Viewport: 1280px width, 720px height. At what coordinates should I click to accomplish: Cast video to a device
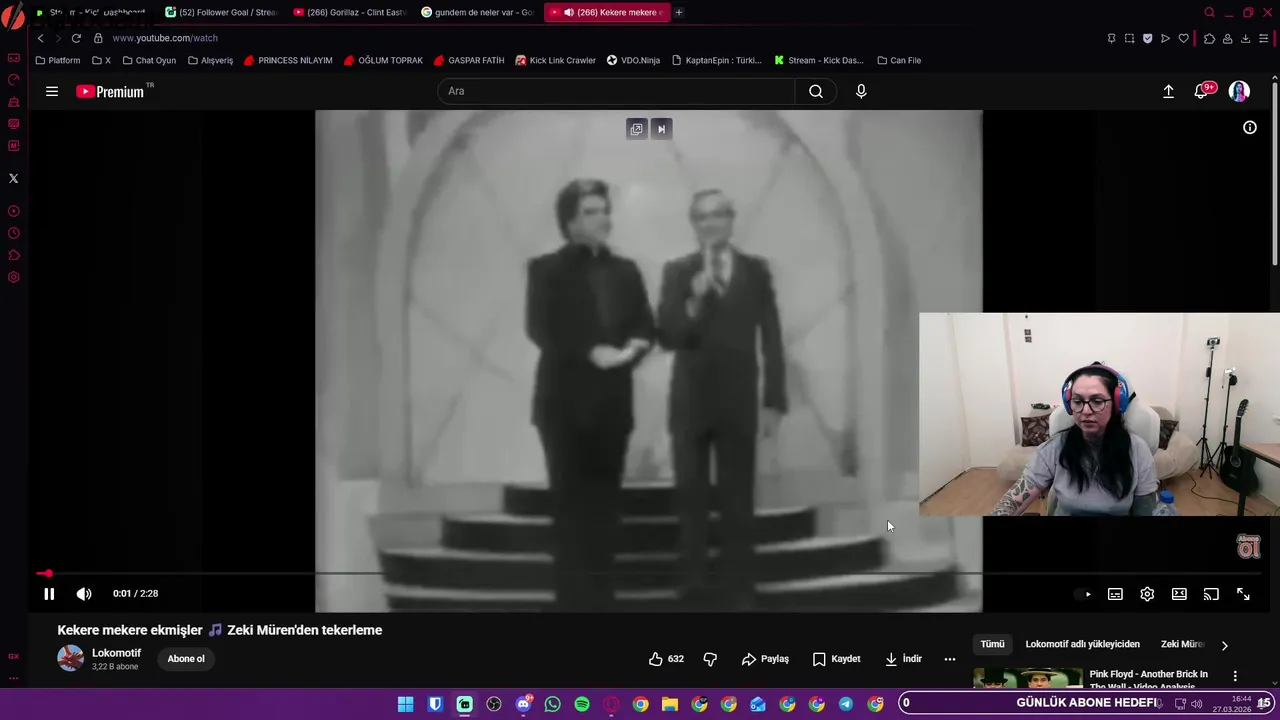pos(1211,594)
